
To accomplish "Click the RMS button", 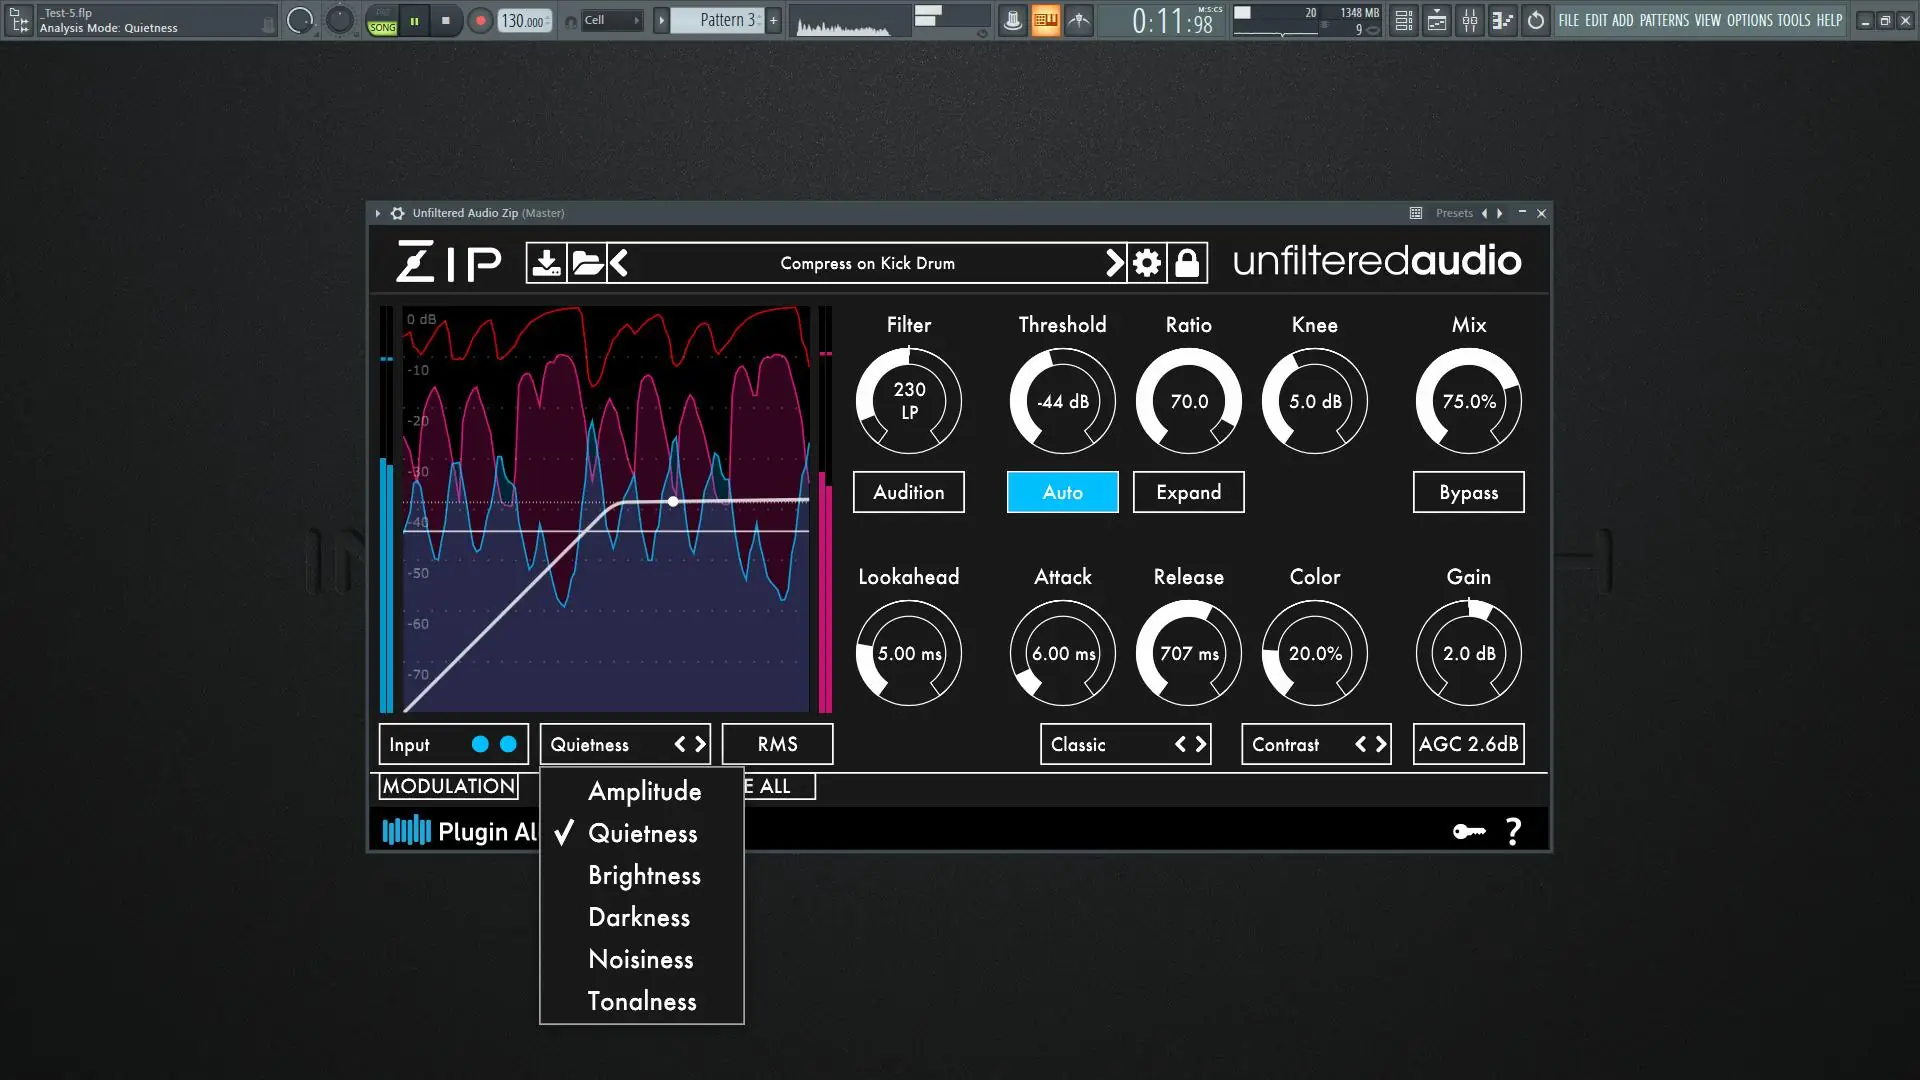I will tap(777, 744).
